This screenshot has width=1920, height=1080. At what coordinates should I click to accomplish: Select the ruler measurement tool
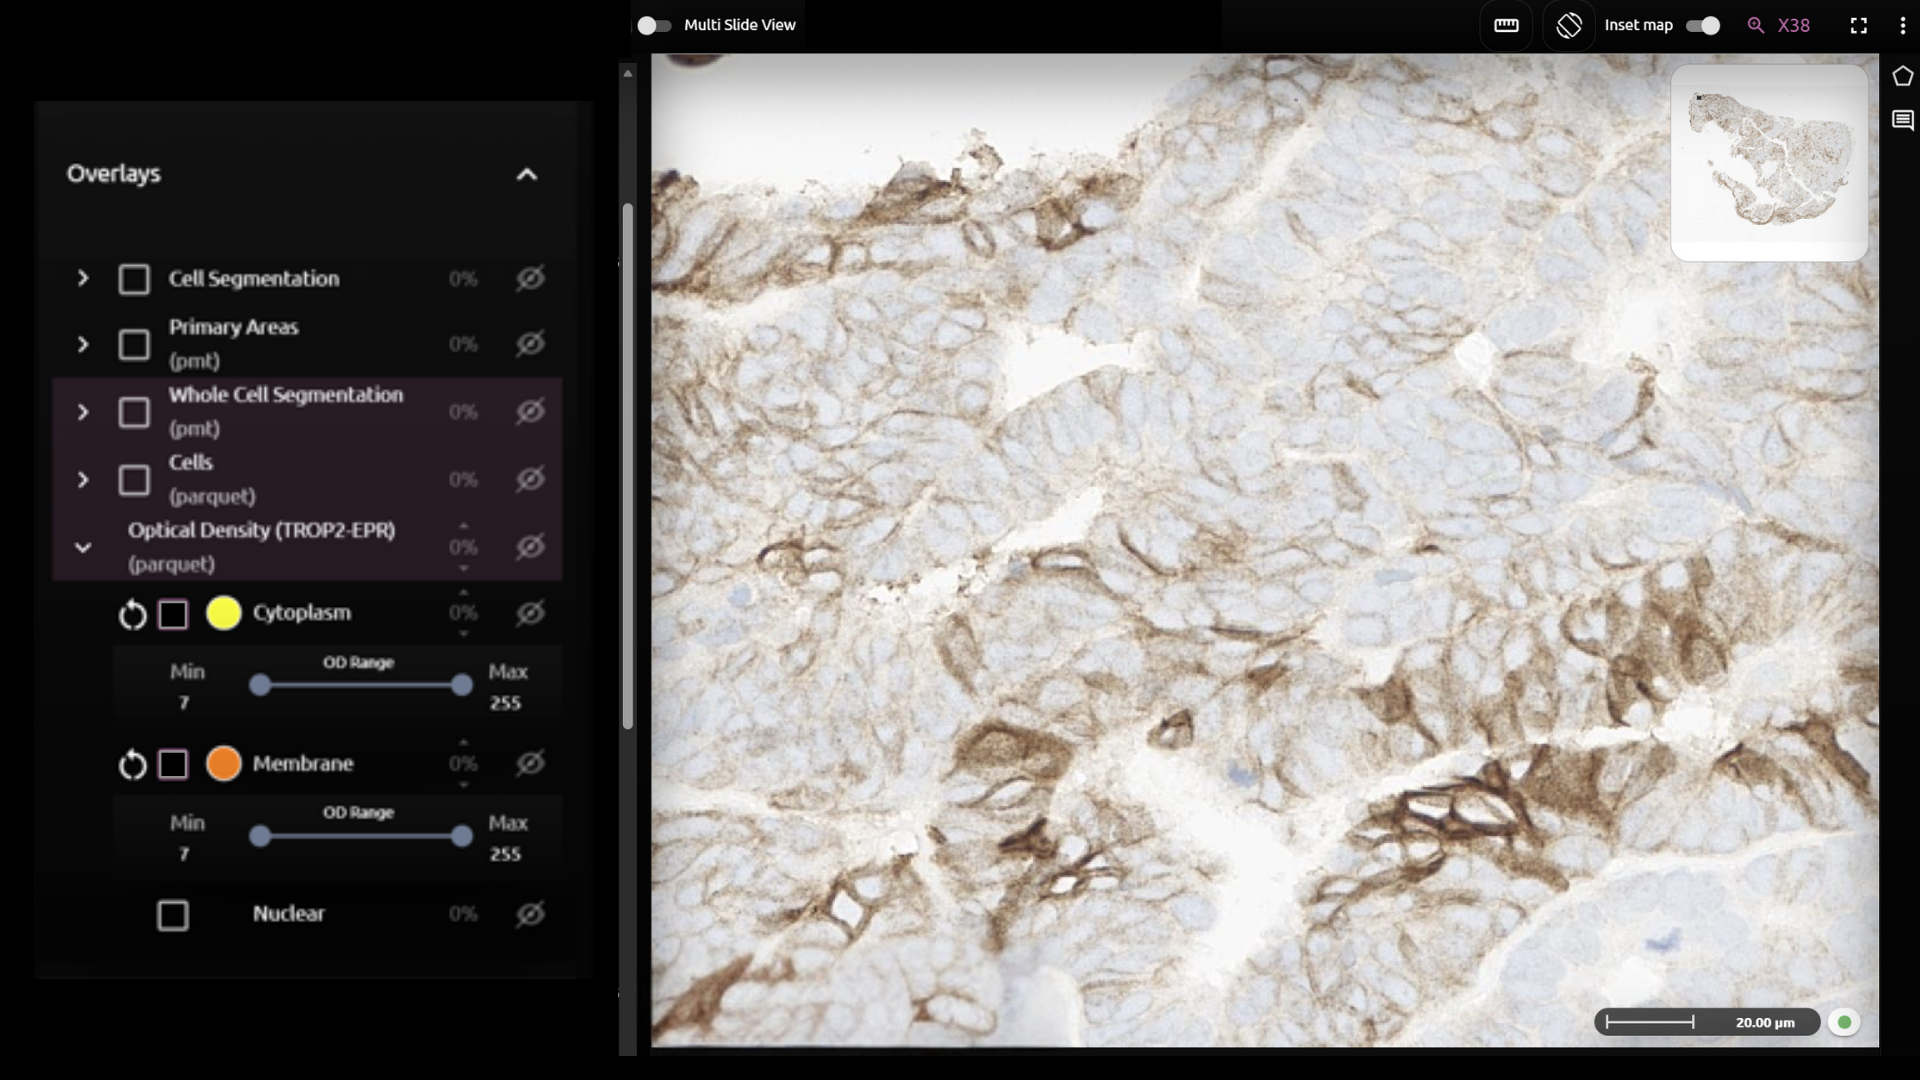click(x=1506, y=25)
